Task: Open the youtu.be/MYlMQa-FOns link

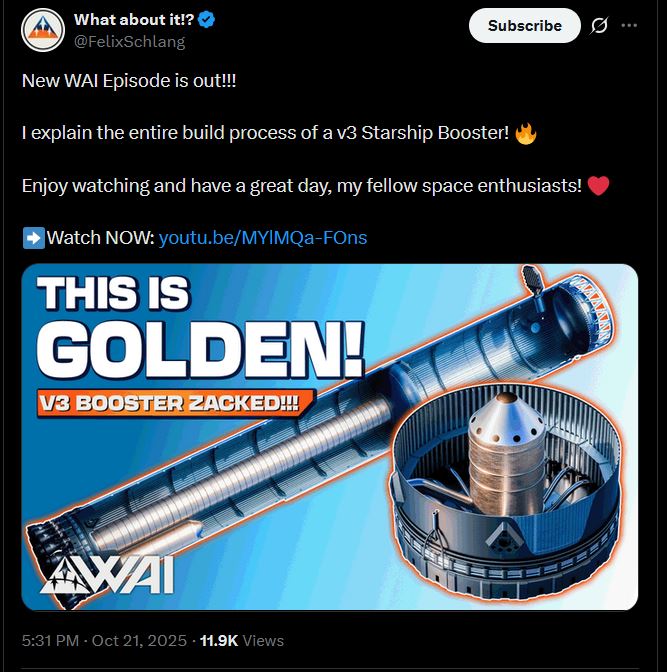Action: point(263,237)
